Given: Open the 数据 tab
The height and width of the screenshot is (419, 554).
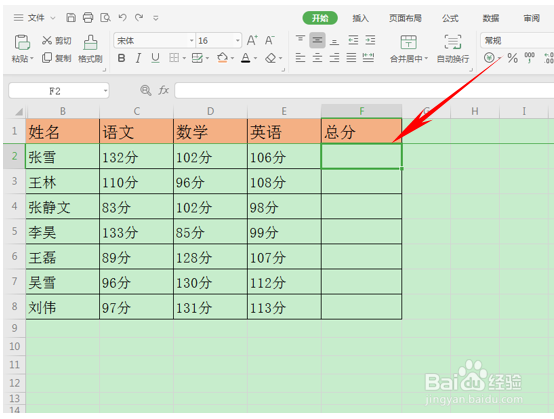Looking at the screenshot, I should tap(491, 18).
